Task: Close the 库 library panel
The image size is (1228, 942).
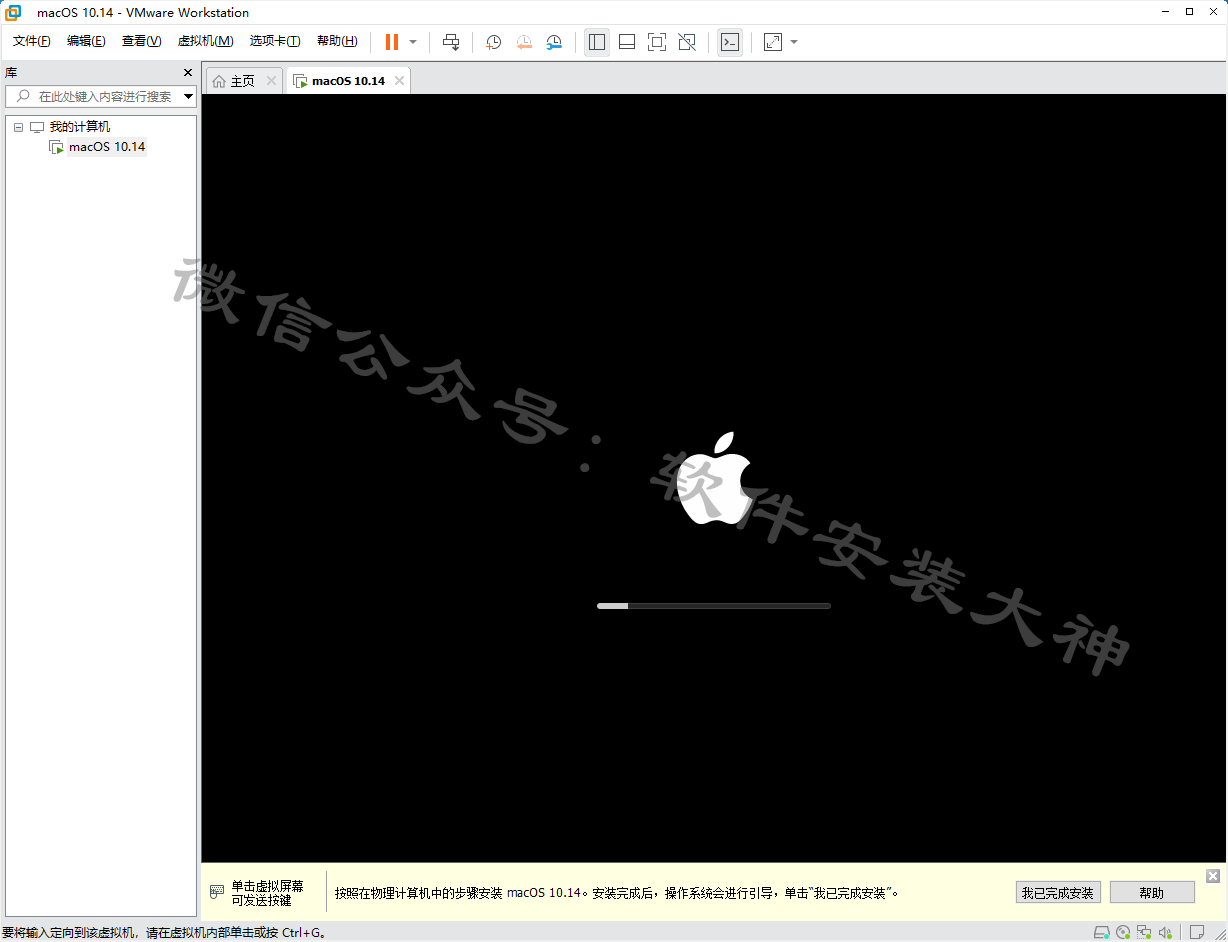Action: click(187, 73)
